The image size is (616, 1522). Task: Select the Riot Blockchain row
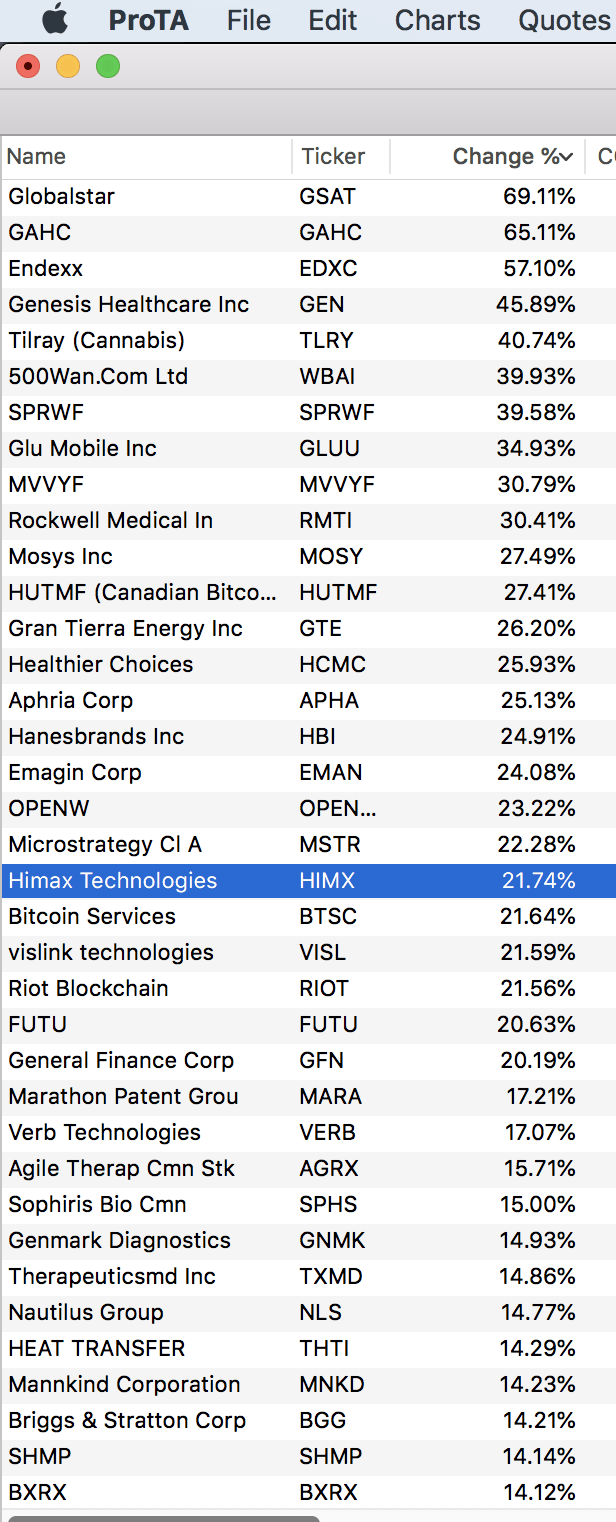(x=308, y=989)
